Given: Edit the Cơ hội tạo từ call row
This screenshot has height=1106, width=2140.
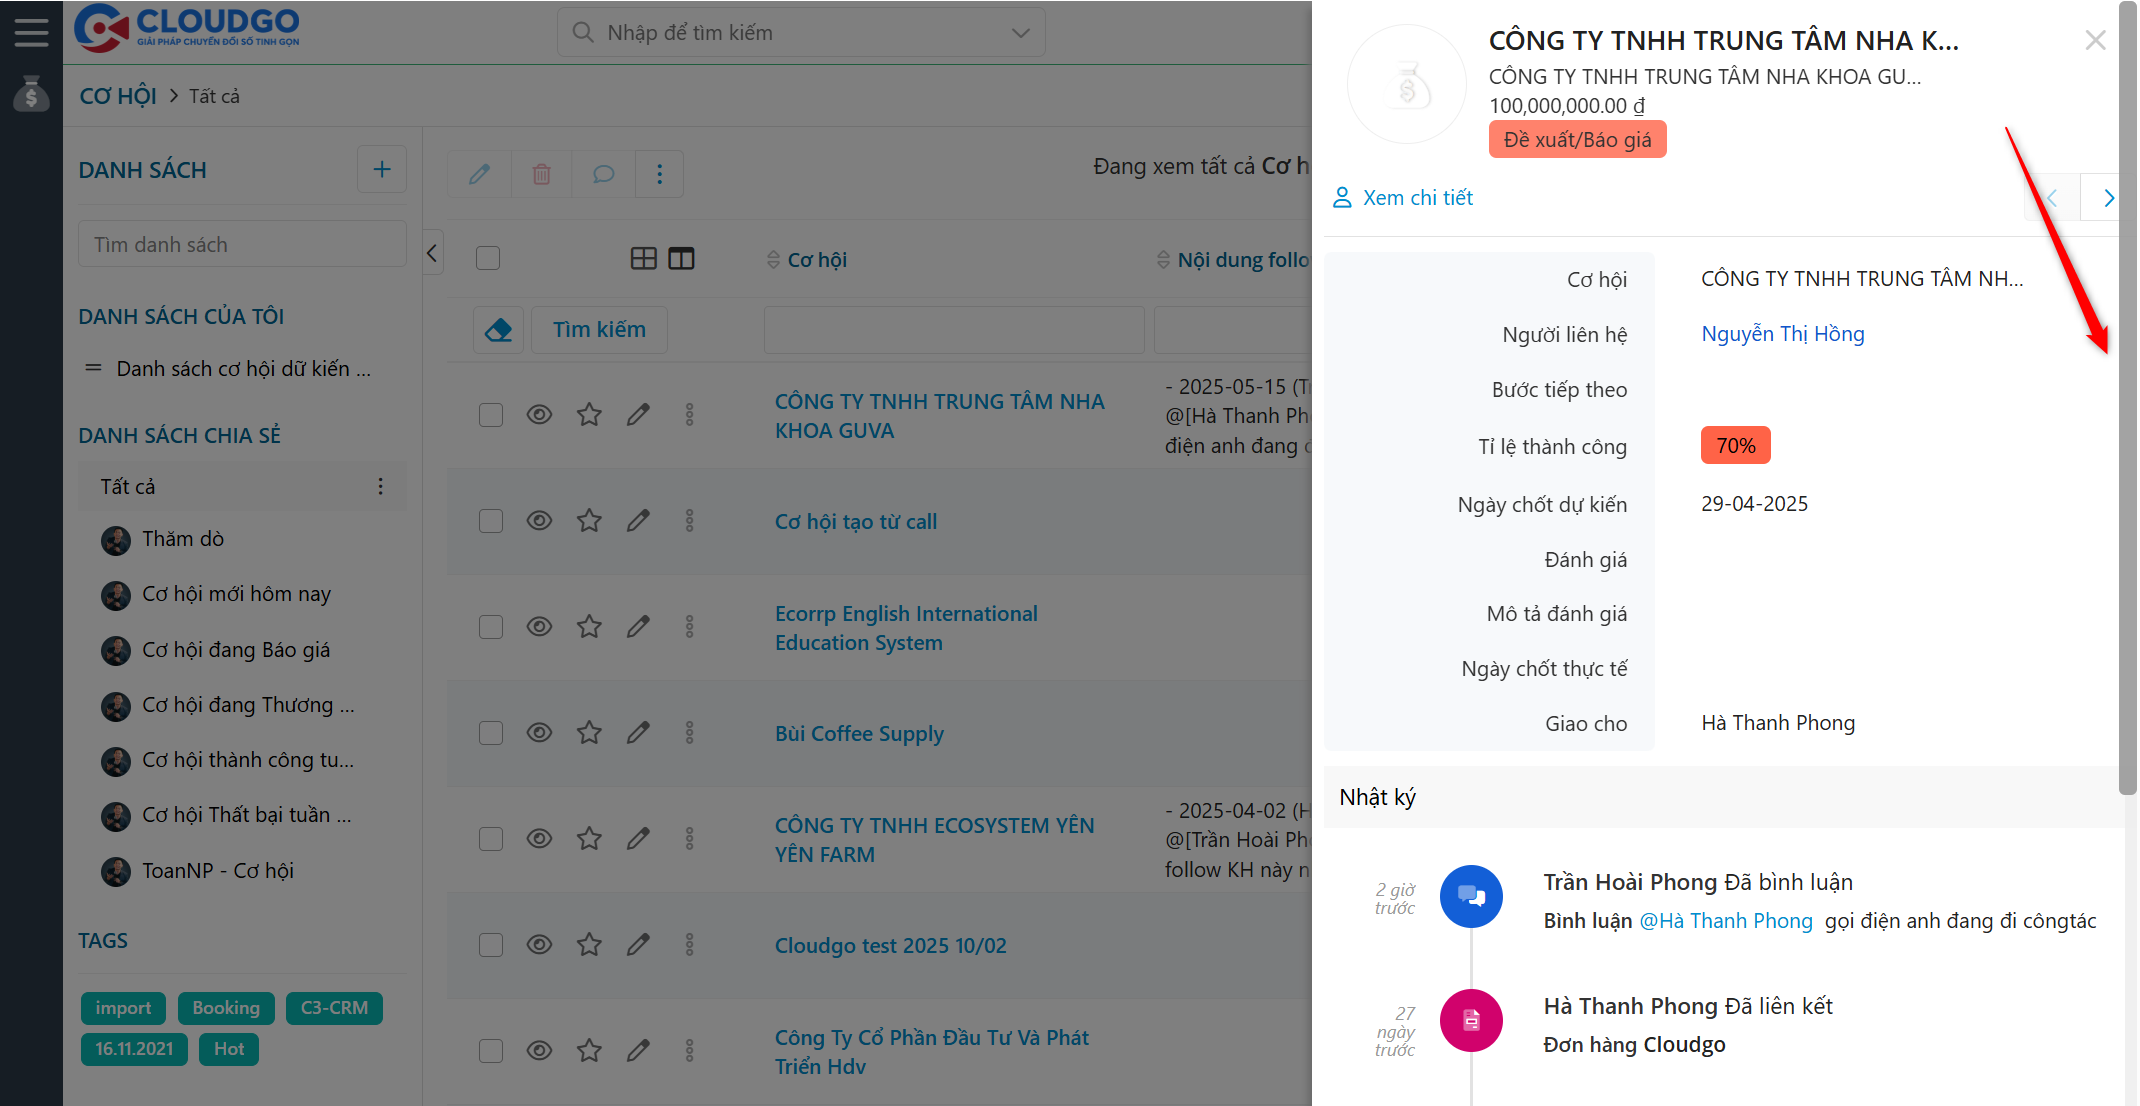Looking at the screenshot, I should (638, 521).
